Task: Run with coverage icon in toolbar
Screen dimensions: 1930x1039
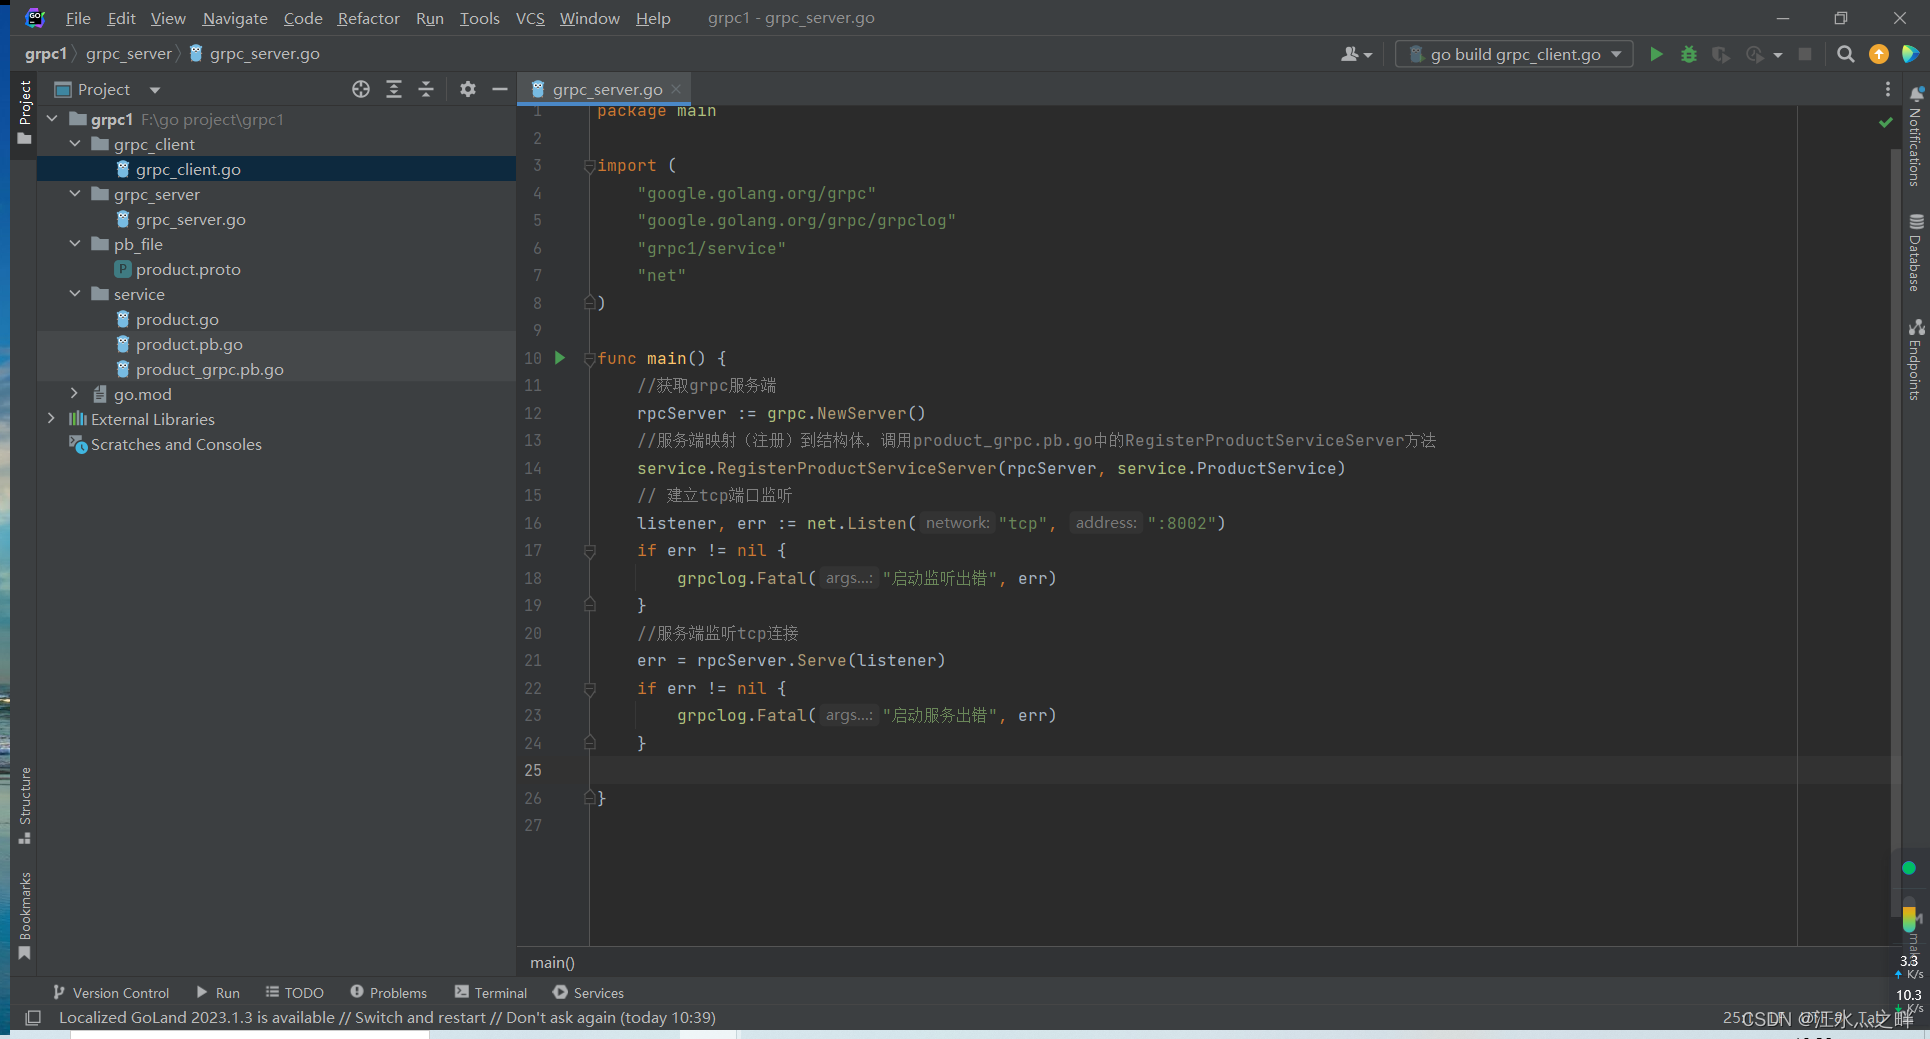Action: tap(1720, 54)
